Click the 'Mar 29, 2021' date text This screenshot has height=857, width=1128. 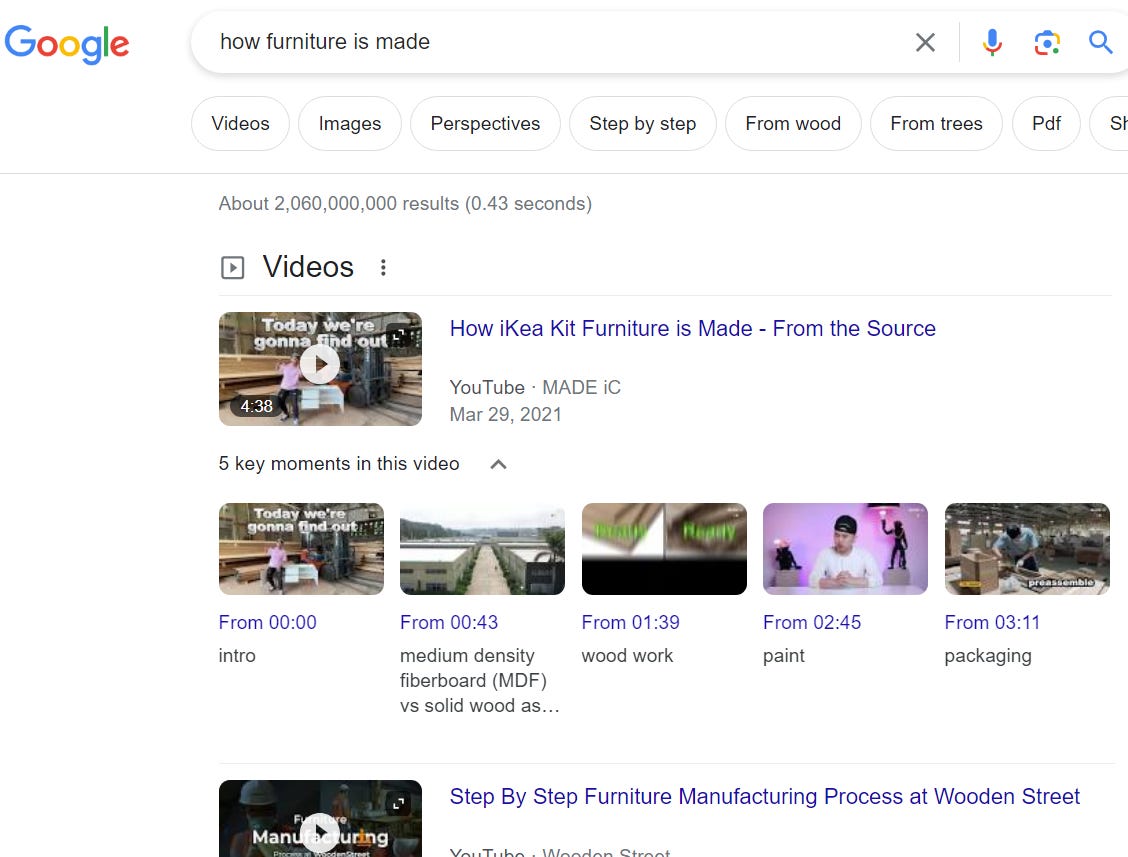click(x=506, y=414)
